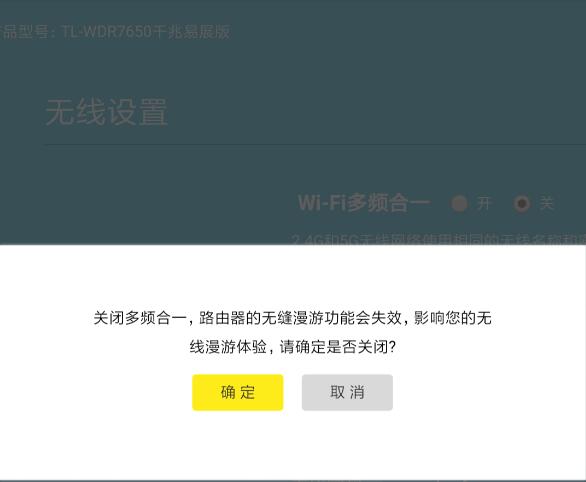Click the Wi-Fi多频合一 setting label
The image size is (586, 482).
364,203
